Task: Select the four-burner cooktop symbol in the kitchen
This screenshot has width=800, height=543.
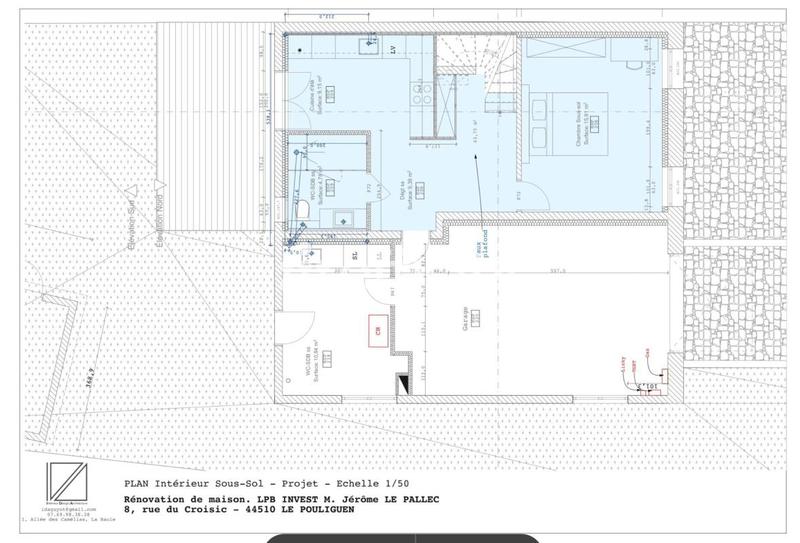Action: 421,92
